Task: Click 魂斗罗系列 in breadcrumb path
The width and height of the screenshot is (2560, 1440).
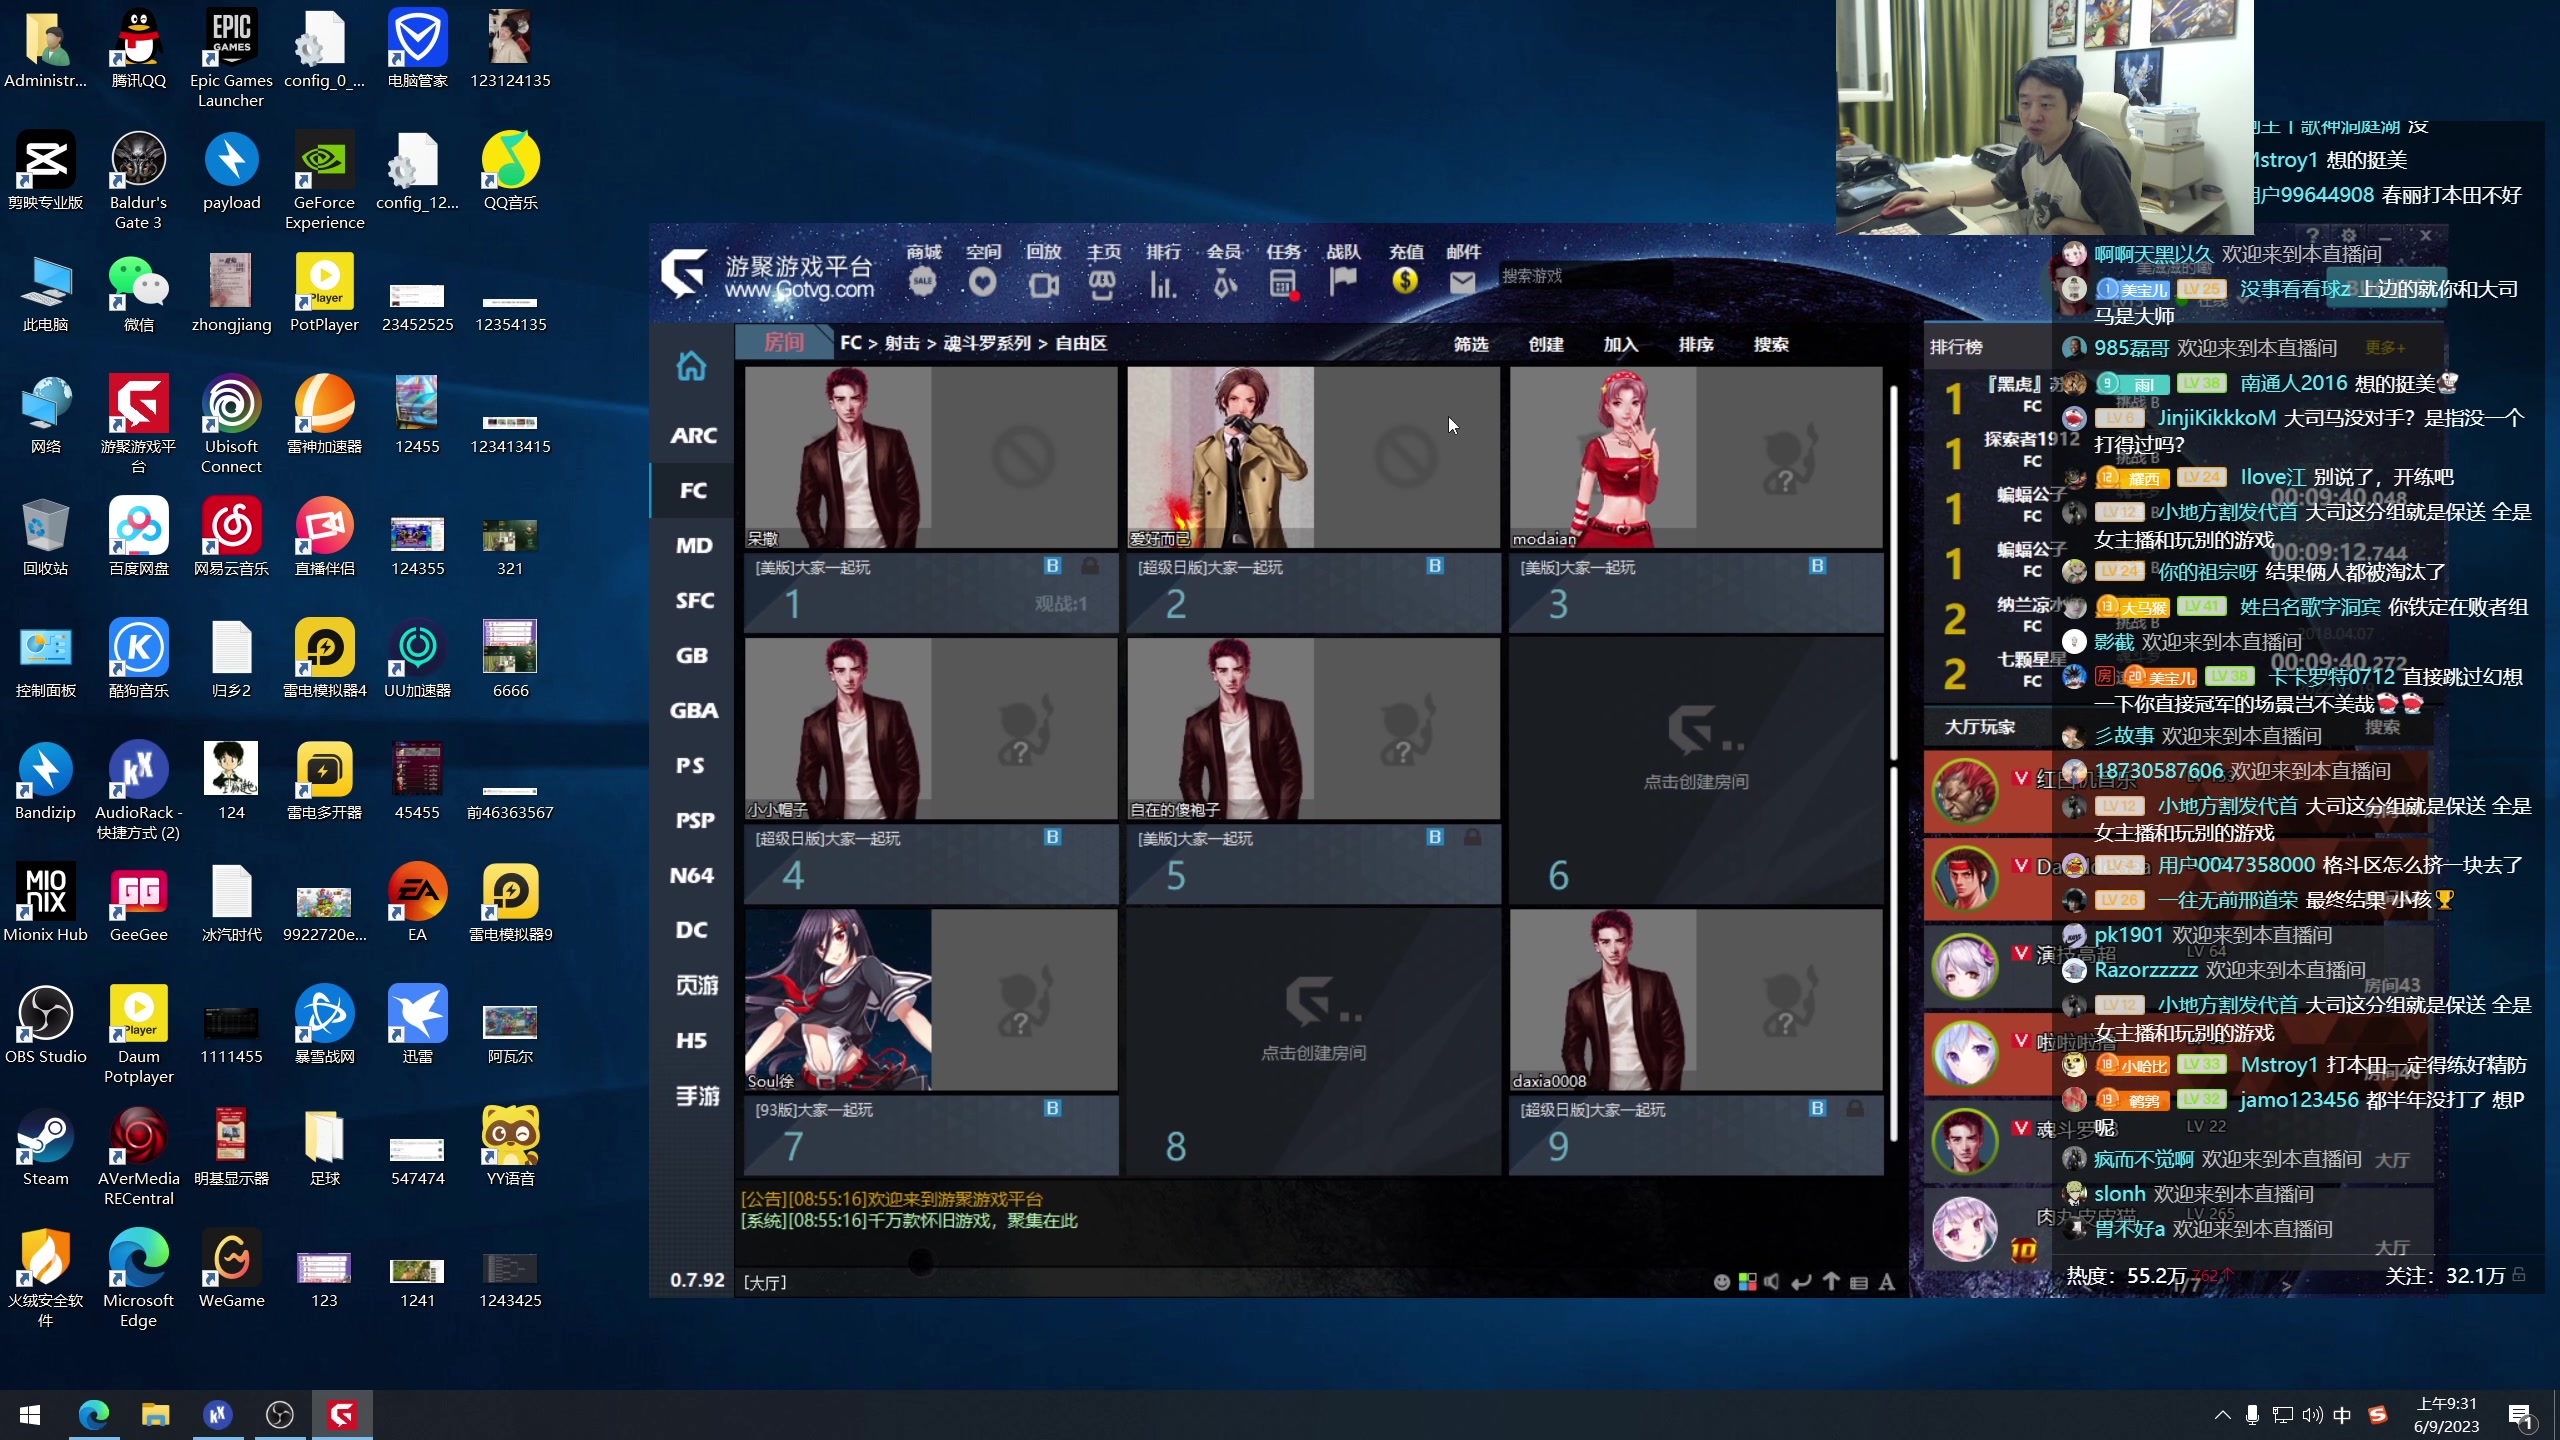Action: 986,343
